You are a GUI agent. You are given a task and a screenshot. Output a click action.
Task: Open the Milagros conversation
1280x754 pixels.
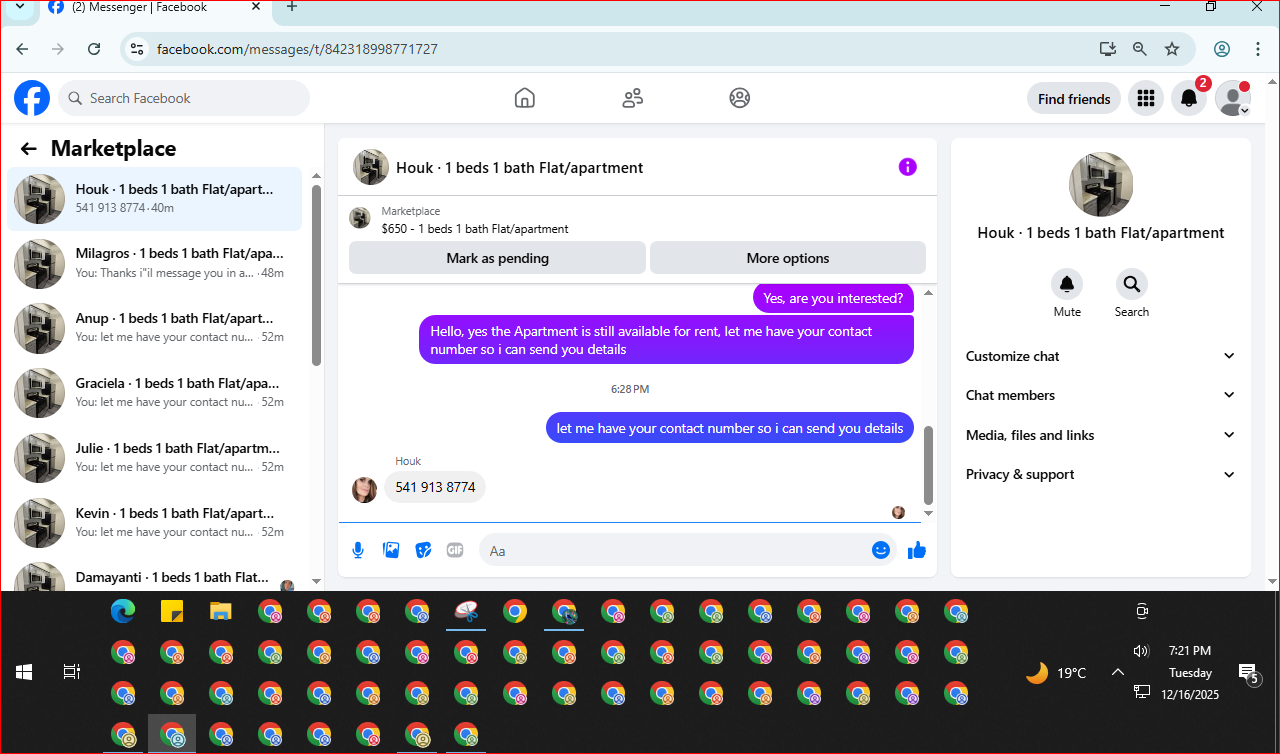click(x=155, y=263)
